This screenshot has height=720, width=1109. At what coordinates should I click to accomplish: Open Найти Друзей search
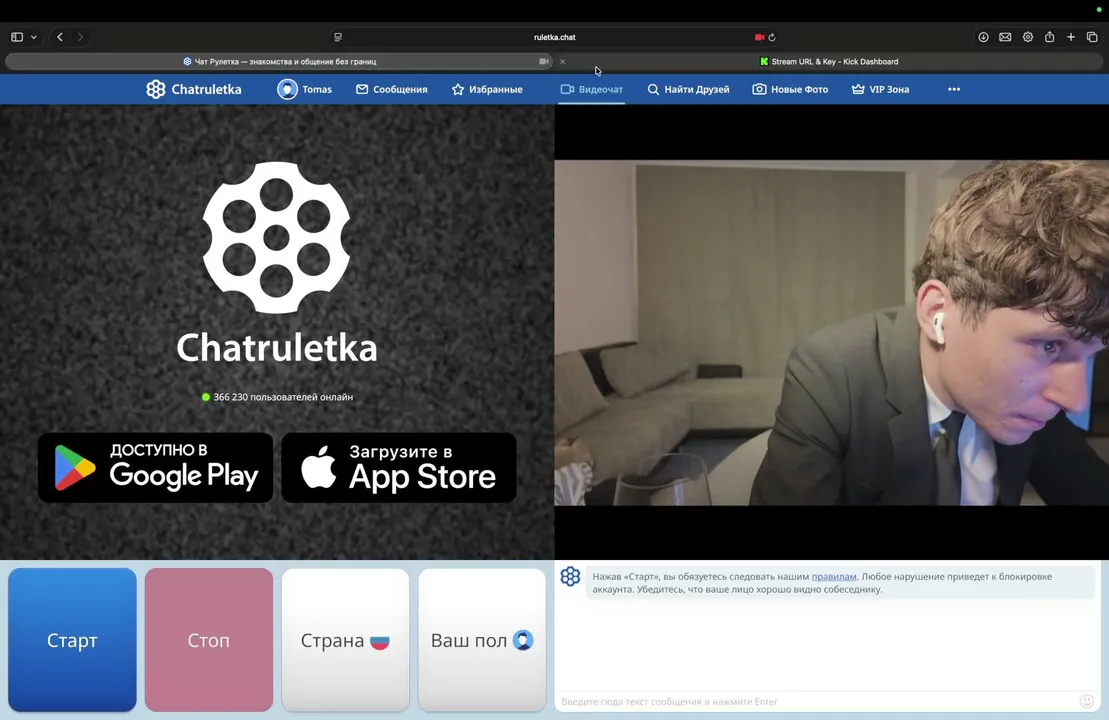click(x=688, y=89)
